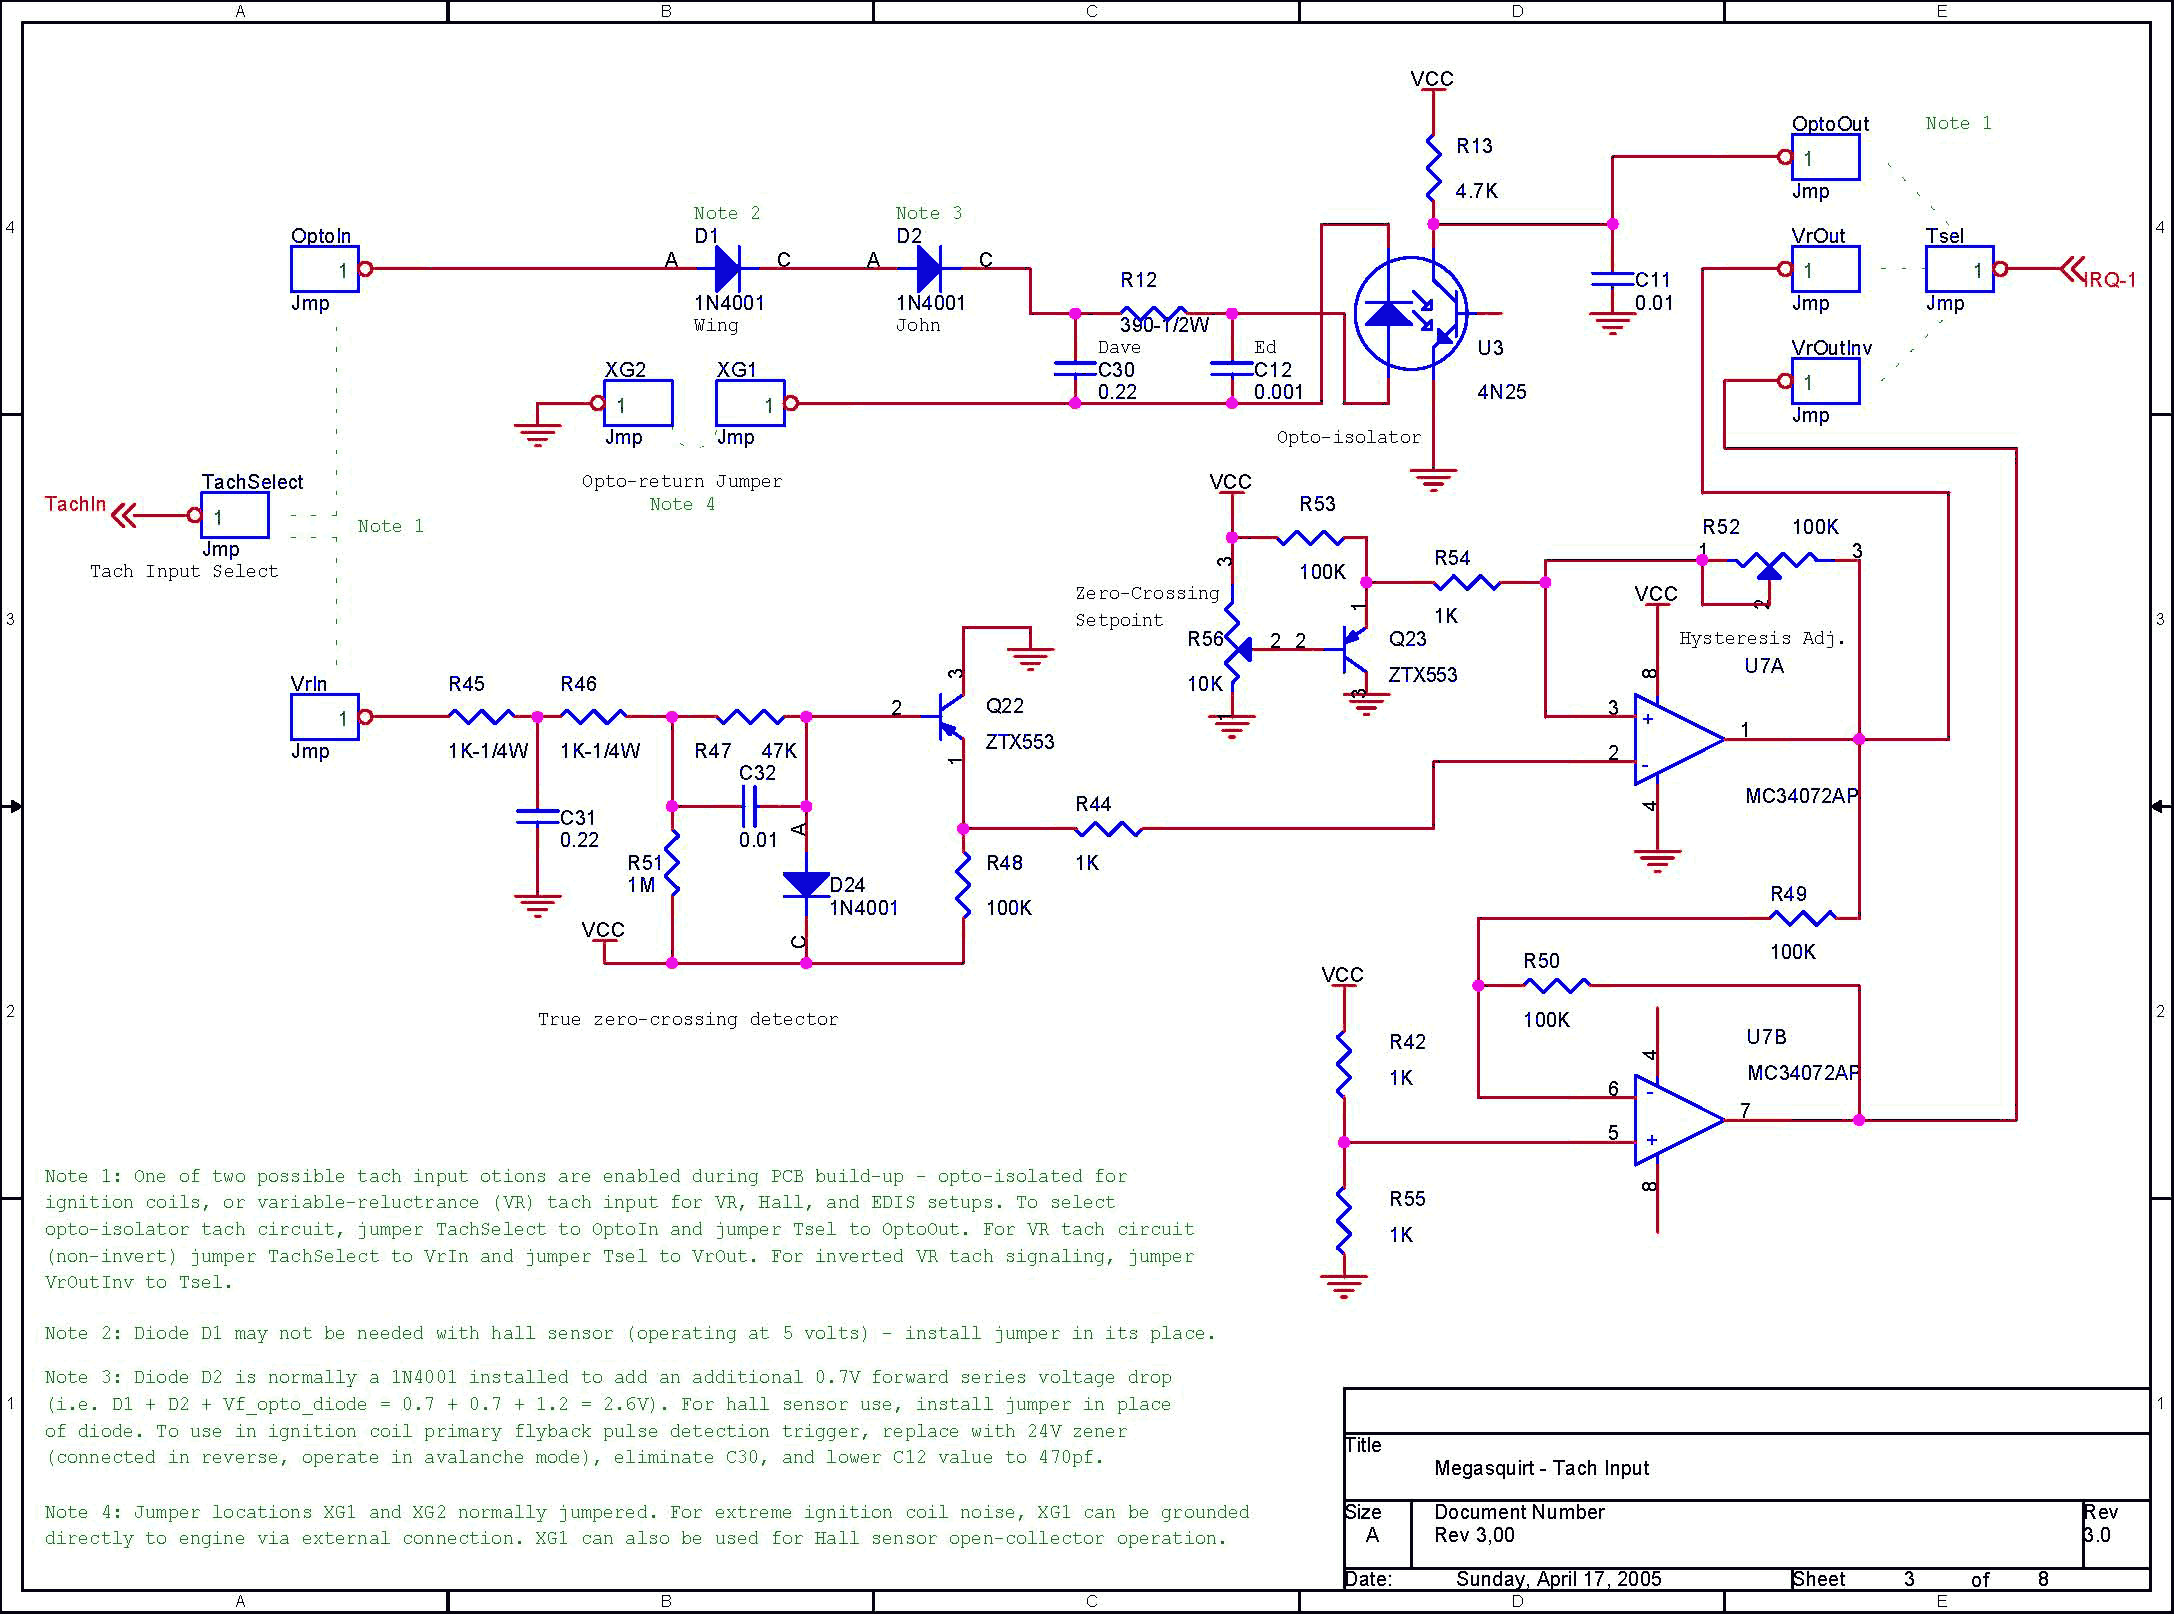Click the TachSelect jumper box
The width and height of the screenshot is (2174, 1614).
coord(235,516)
